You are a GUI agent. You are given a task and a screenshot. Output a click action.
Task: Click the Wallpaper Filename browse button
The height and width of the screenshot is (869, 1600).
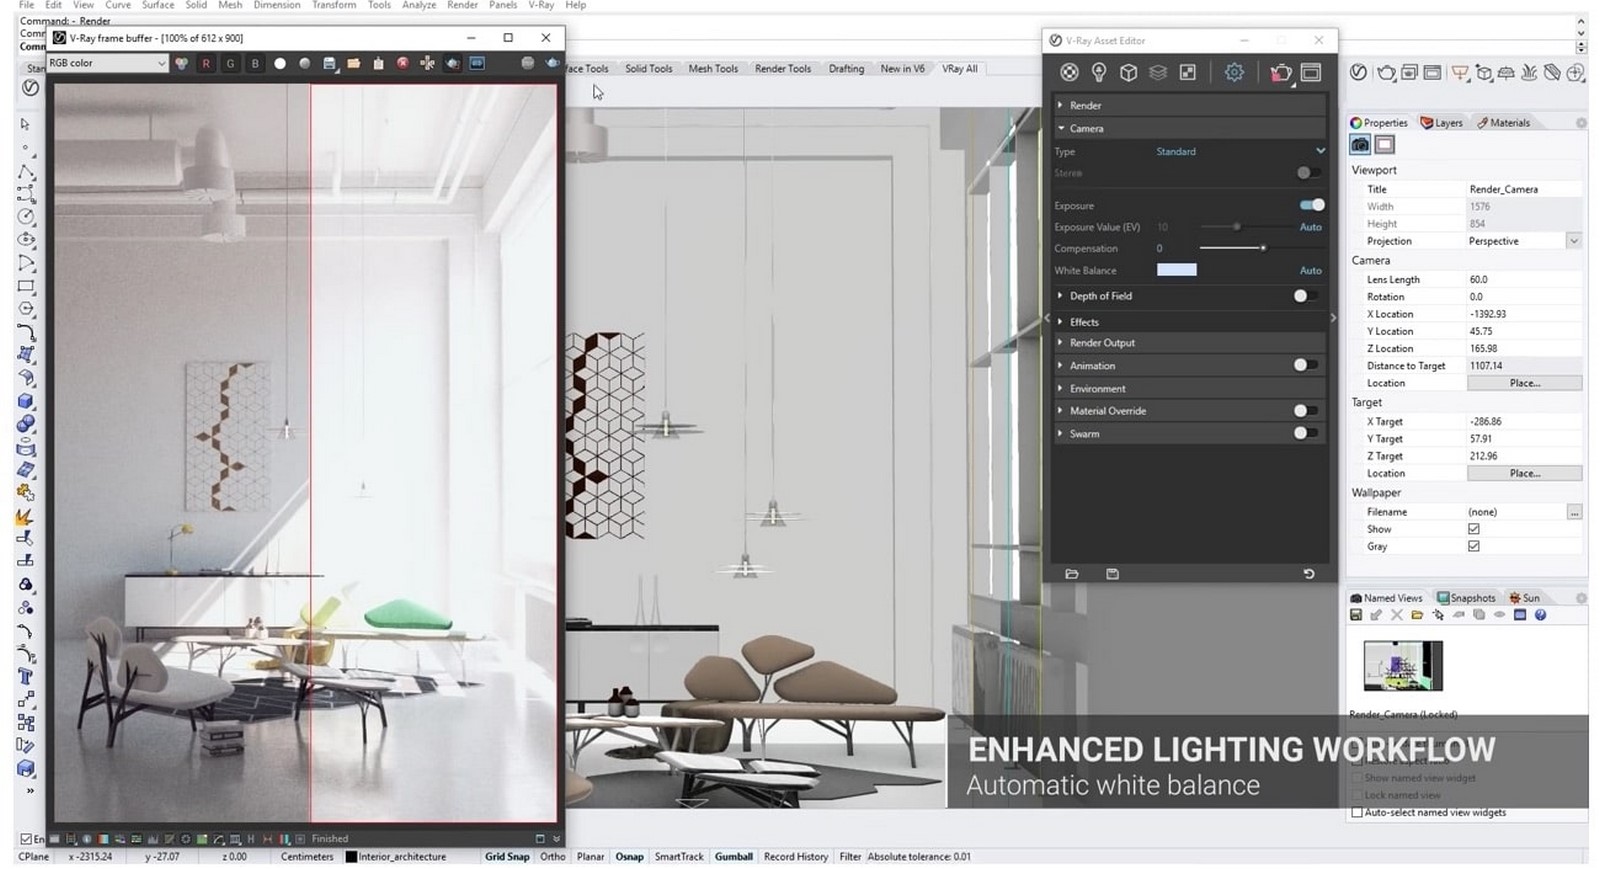click(1574, 512)
